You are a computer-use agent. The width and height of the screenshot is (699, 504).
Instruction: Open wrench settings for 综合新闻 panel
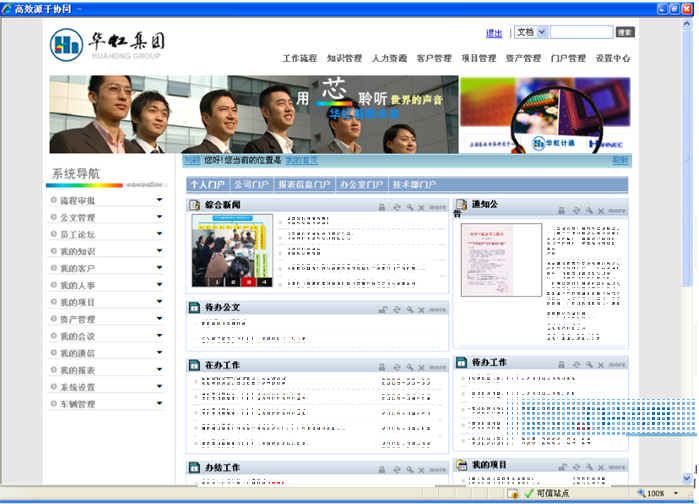point(410,207)
